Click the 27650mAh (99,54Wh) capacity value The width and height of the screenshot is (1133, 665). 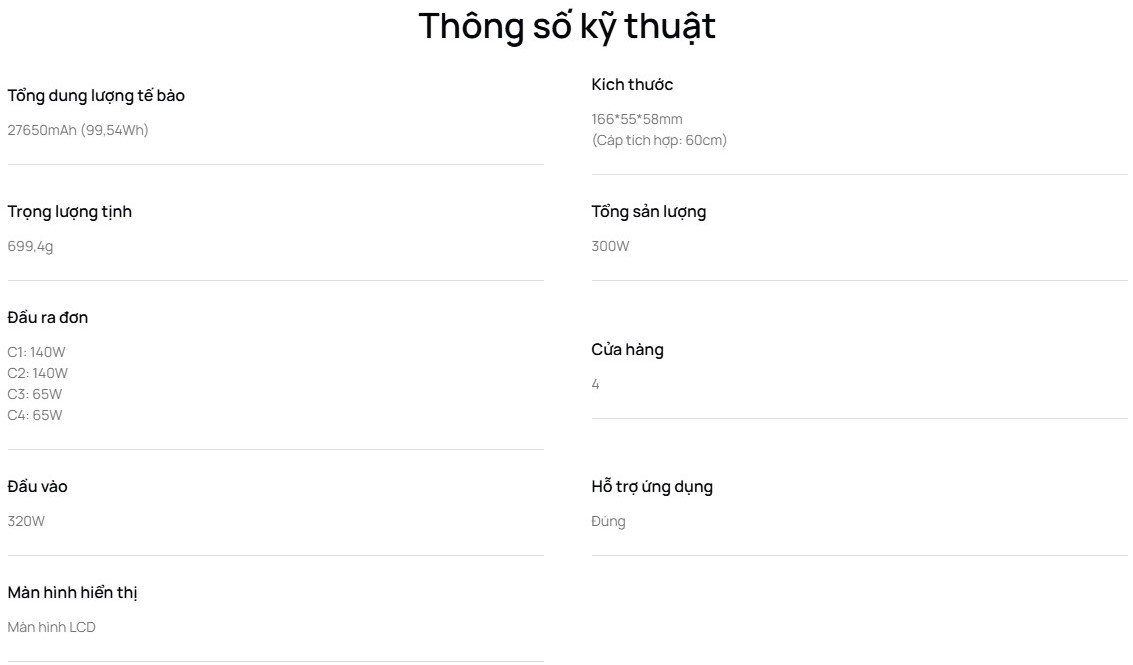click(78, 130)
